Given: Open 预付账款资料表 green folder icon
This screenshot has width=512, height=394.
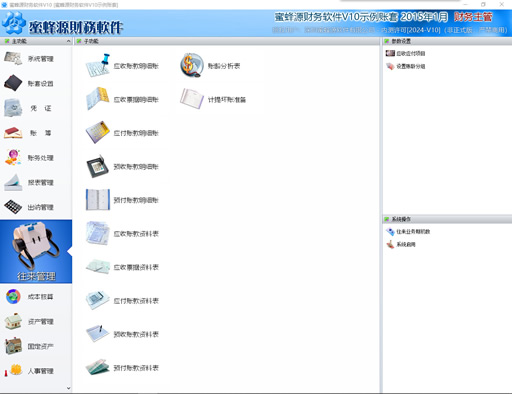Looking at the screenshot, I should tap(98, 367).
